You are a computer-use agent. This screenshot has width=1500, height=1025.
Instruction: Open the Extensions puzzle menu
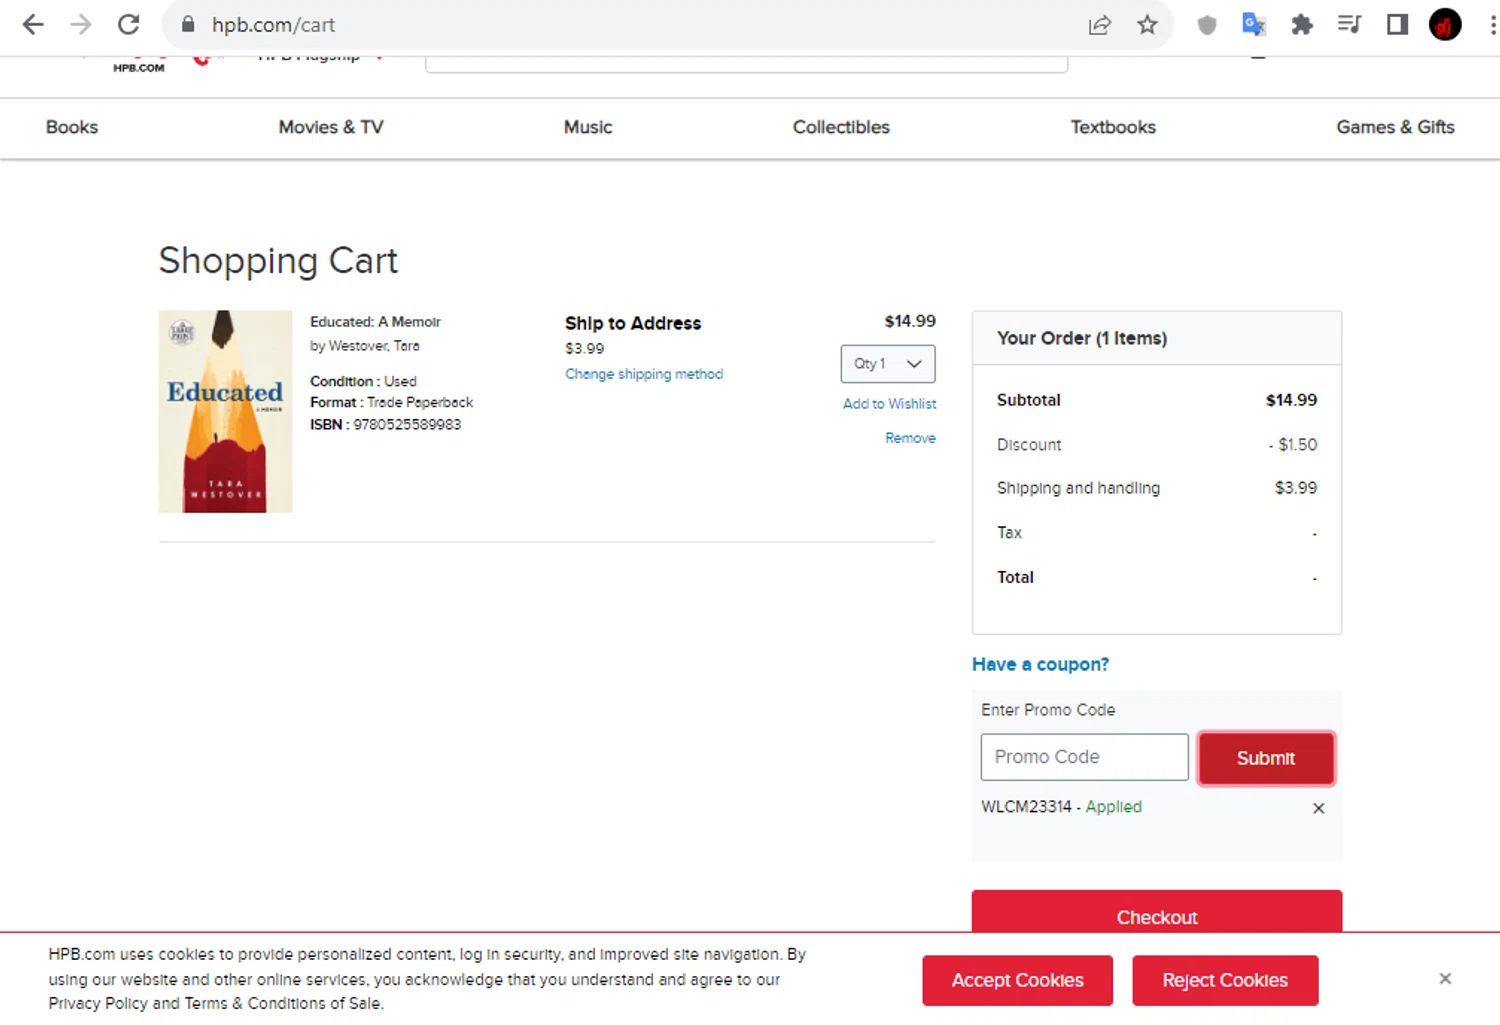click(x=1301, y=25)
